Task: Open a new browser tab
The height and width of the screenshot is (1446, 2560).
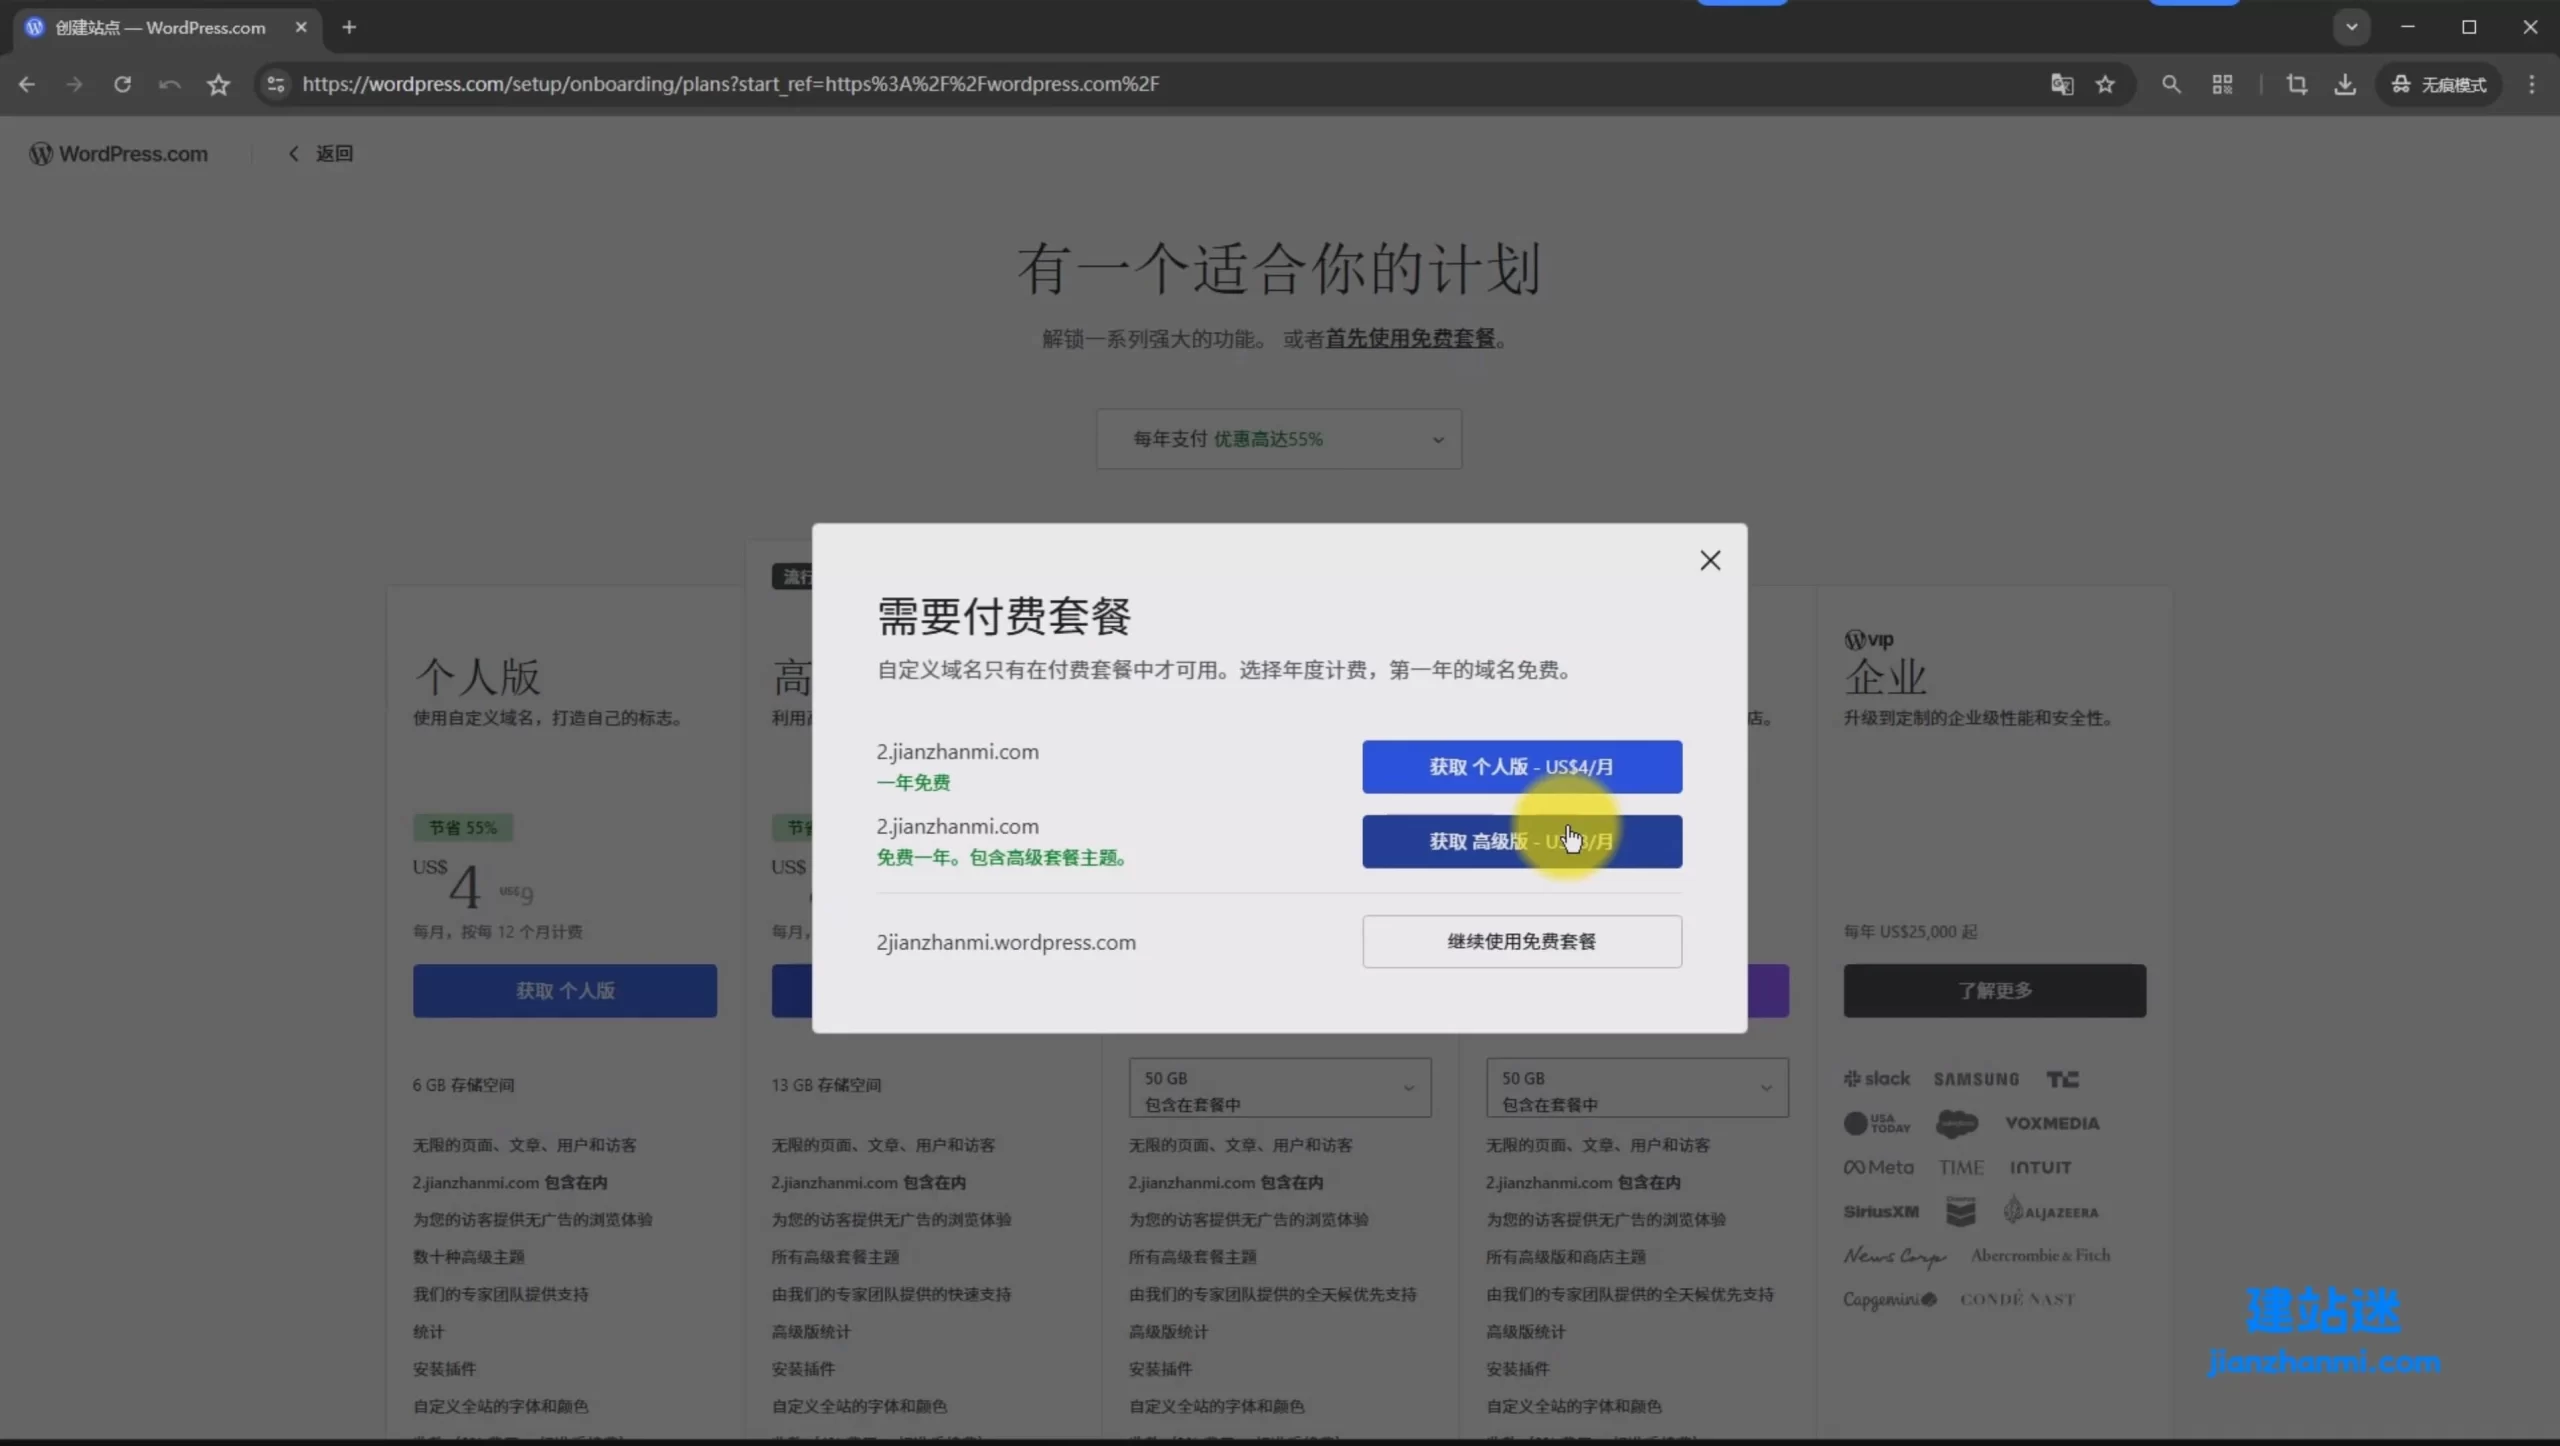Action: (349, 27)
